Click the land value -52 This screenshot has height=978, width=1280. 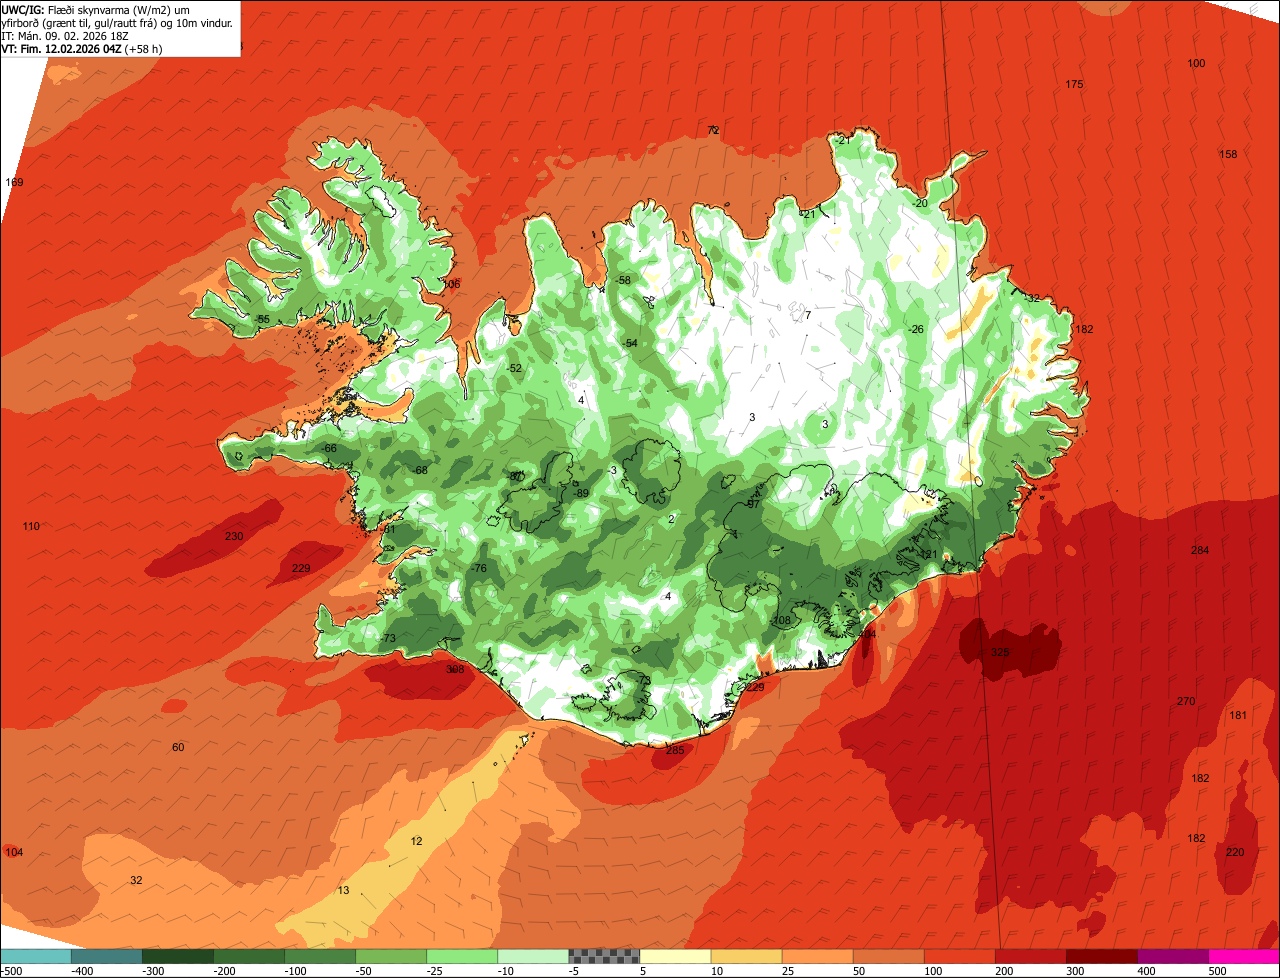pos(514,368)
